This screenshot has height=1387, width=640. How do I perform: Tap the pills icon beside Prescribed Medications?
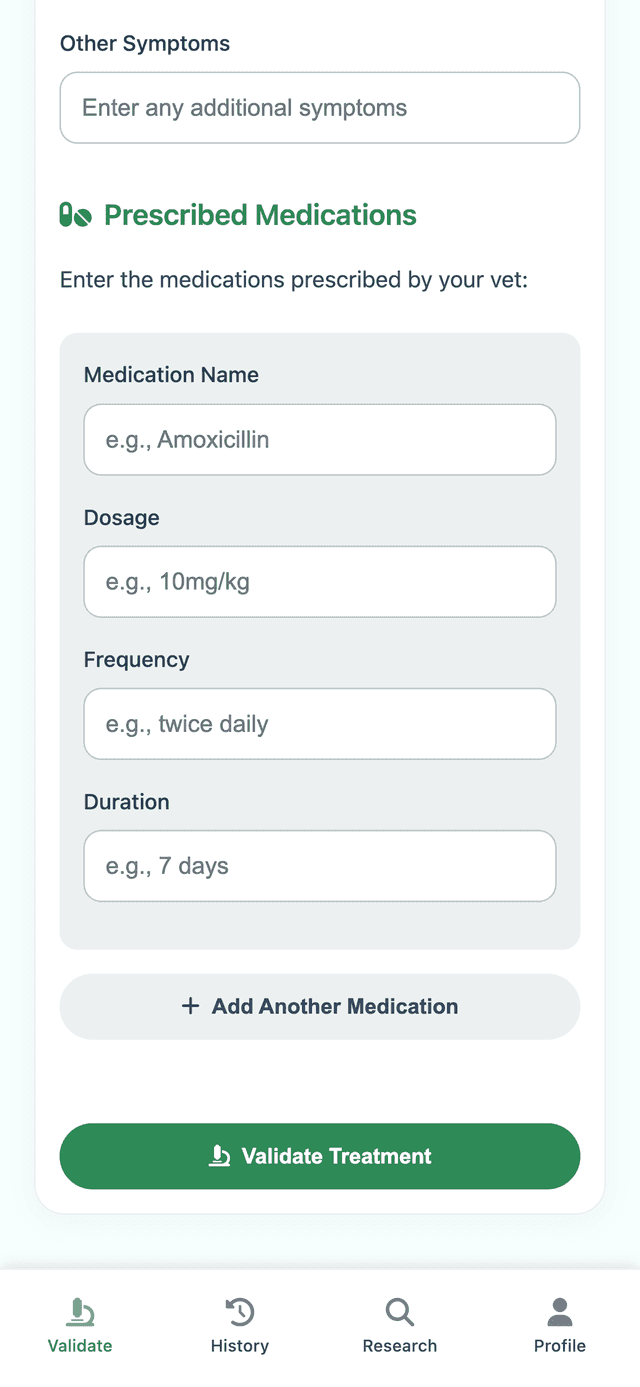75,214
